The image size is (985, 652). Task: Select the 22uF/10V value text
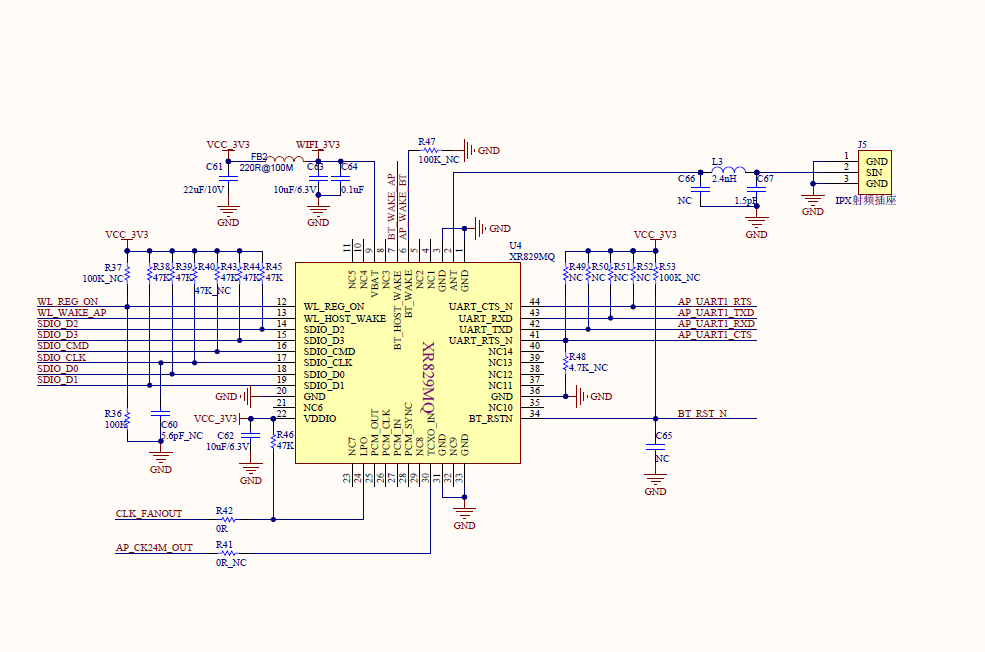pos(204,189)
